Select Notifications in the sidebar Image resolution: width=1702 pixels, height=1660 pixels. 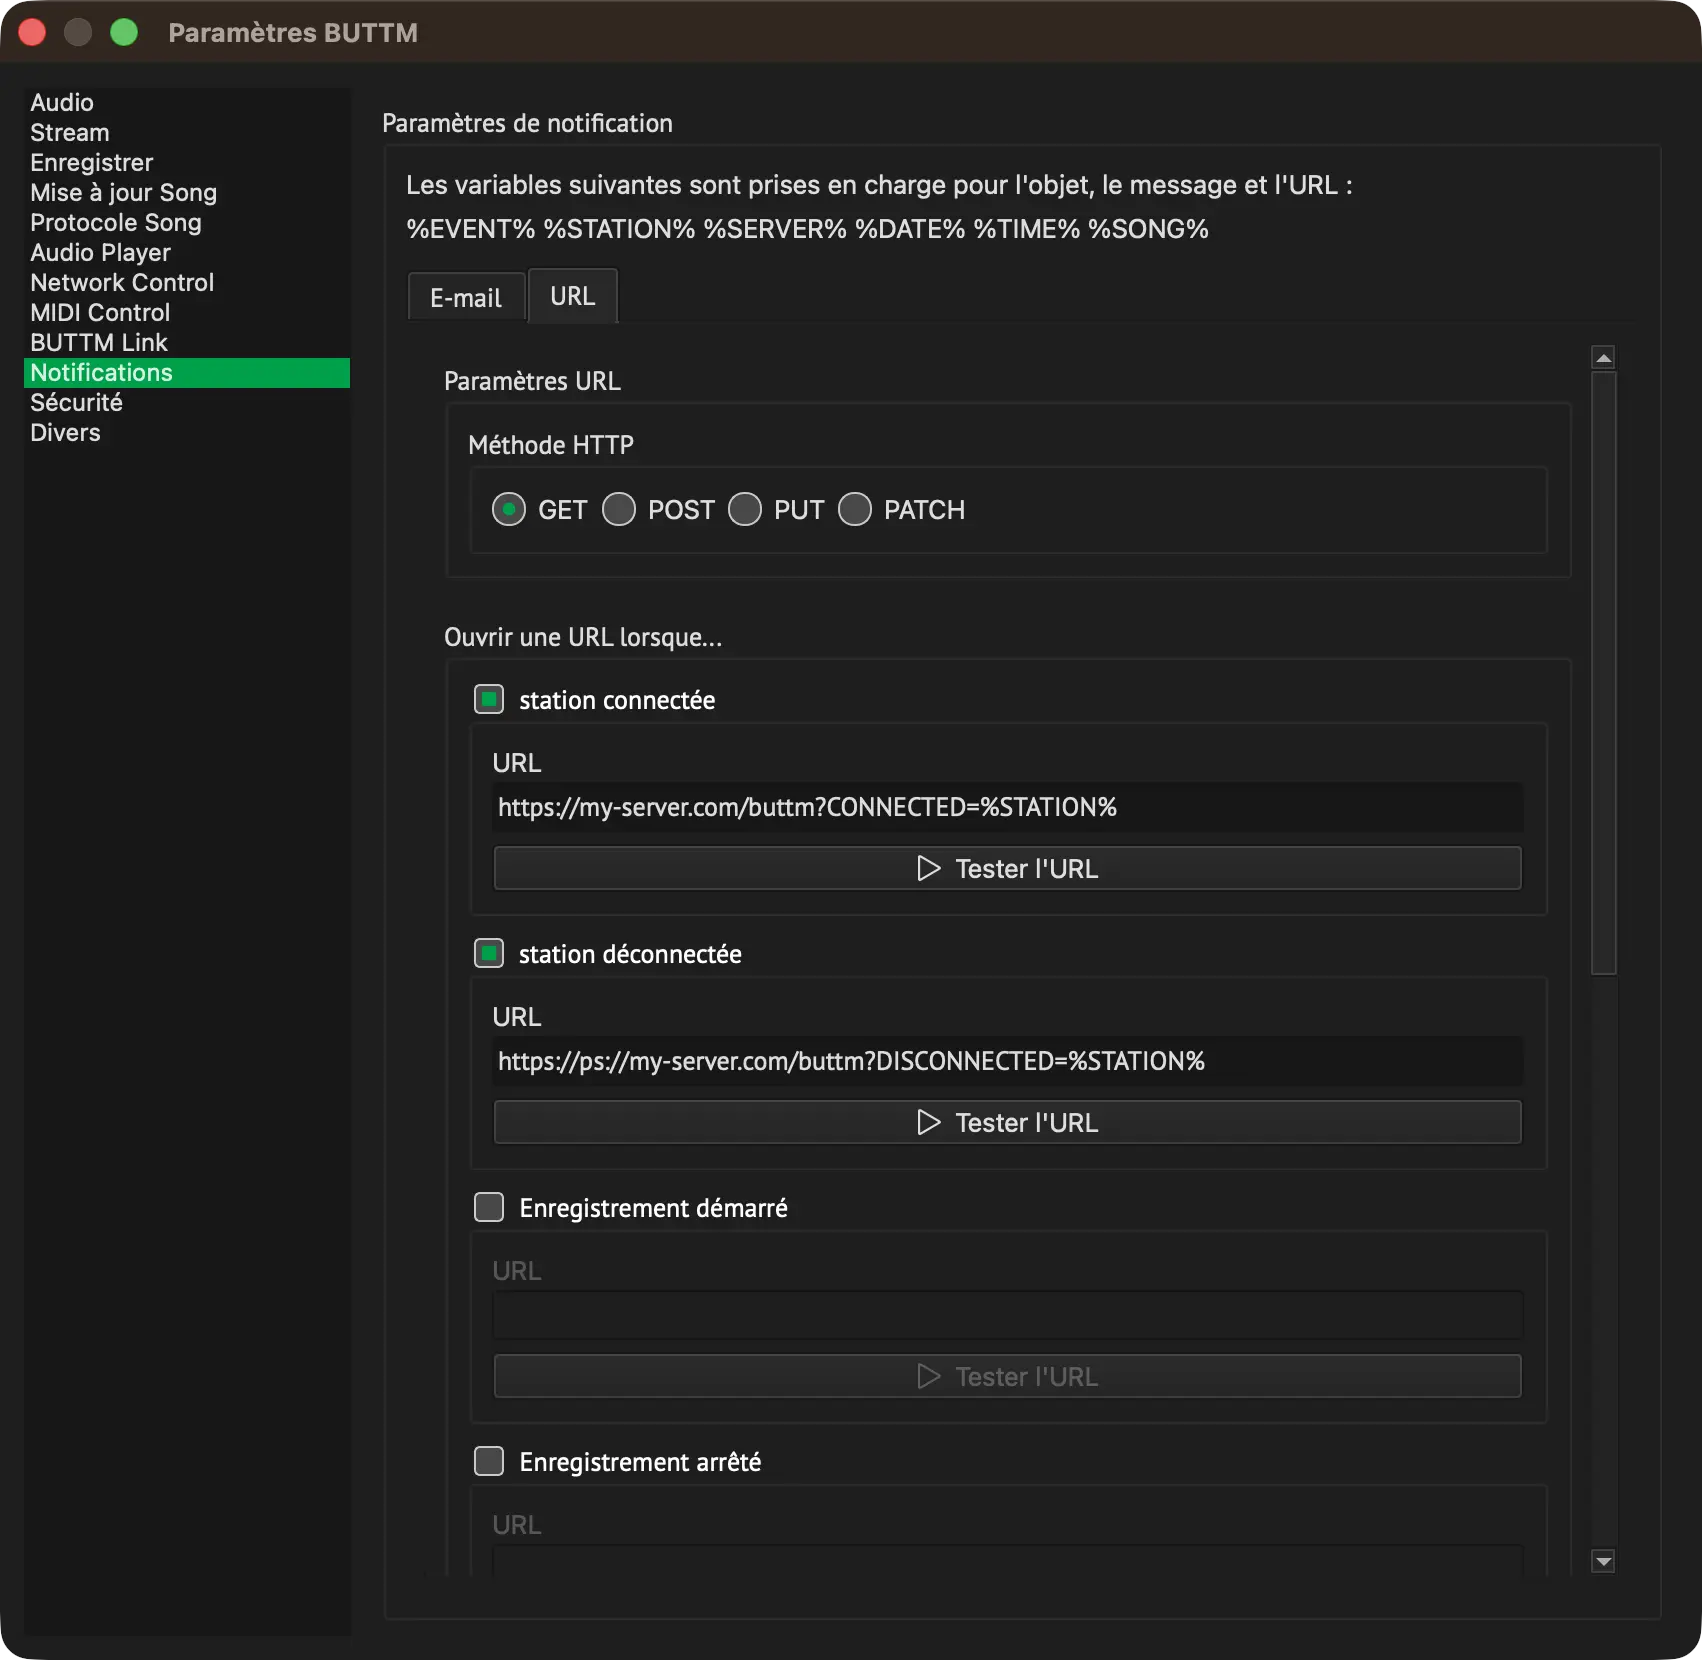pyautogui.click(x=186, y=373)
